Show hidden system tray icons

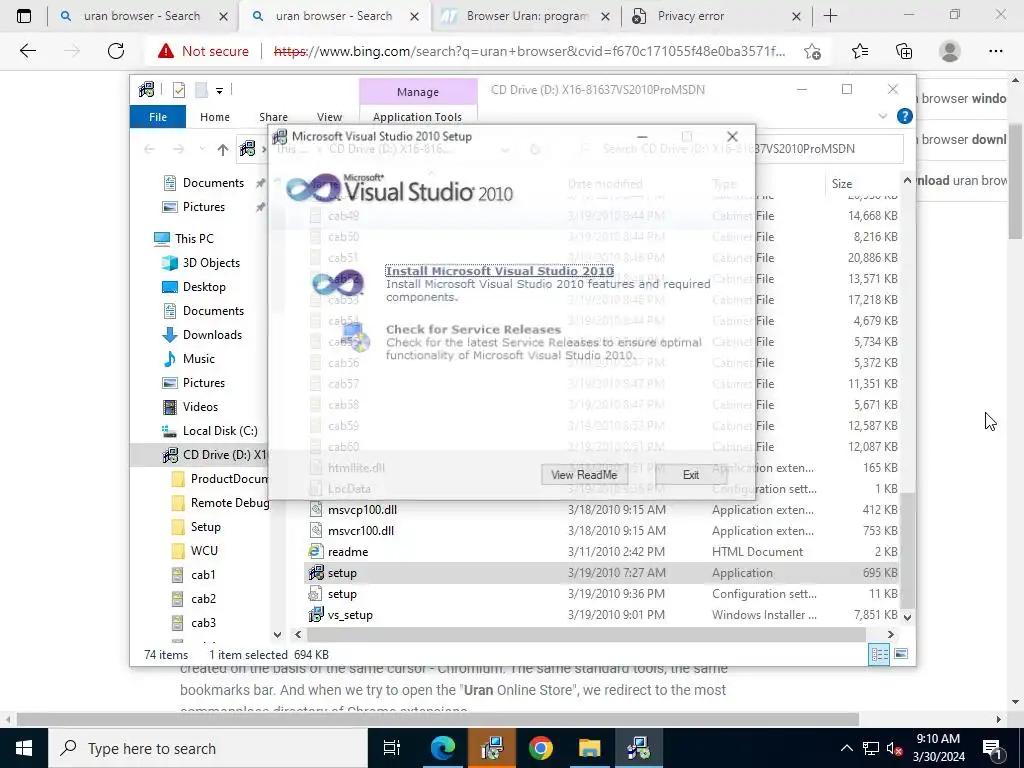846,748
